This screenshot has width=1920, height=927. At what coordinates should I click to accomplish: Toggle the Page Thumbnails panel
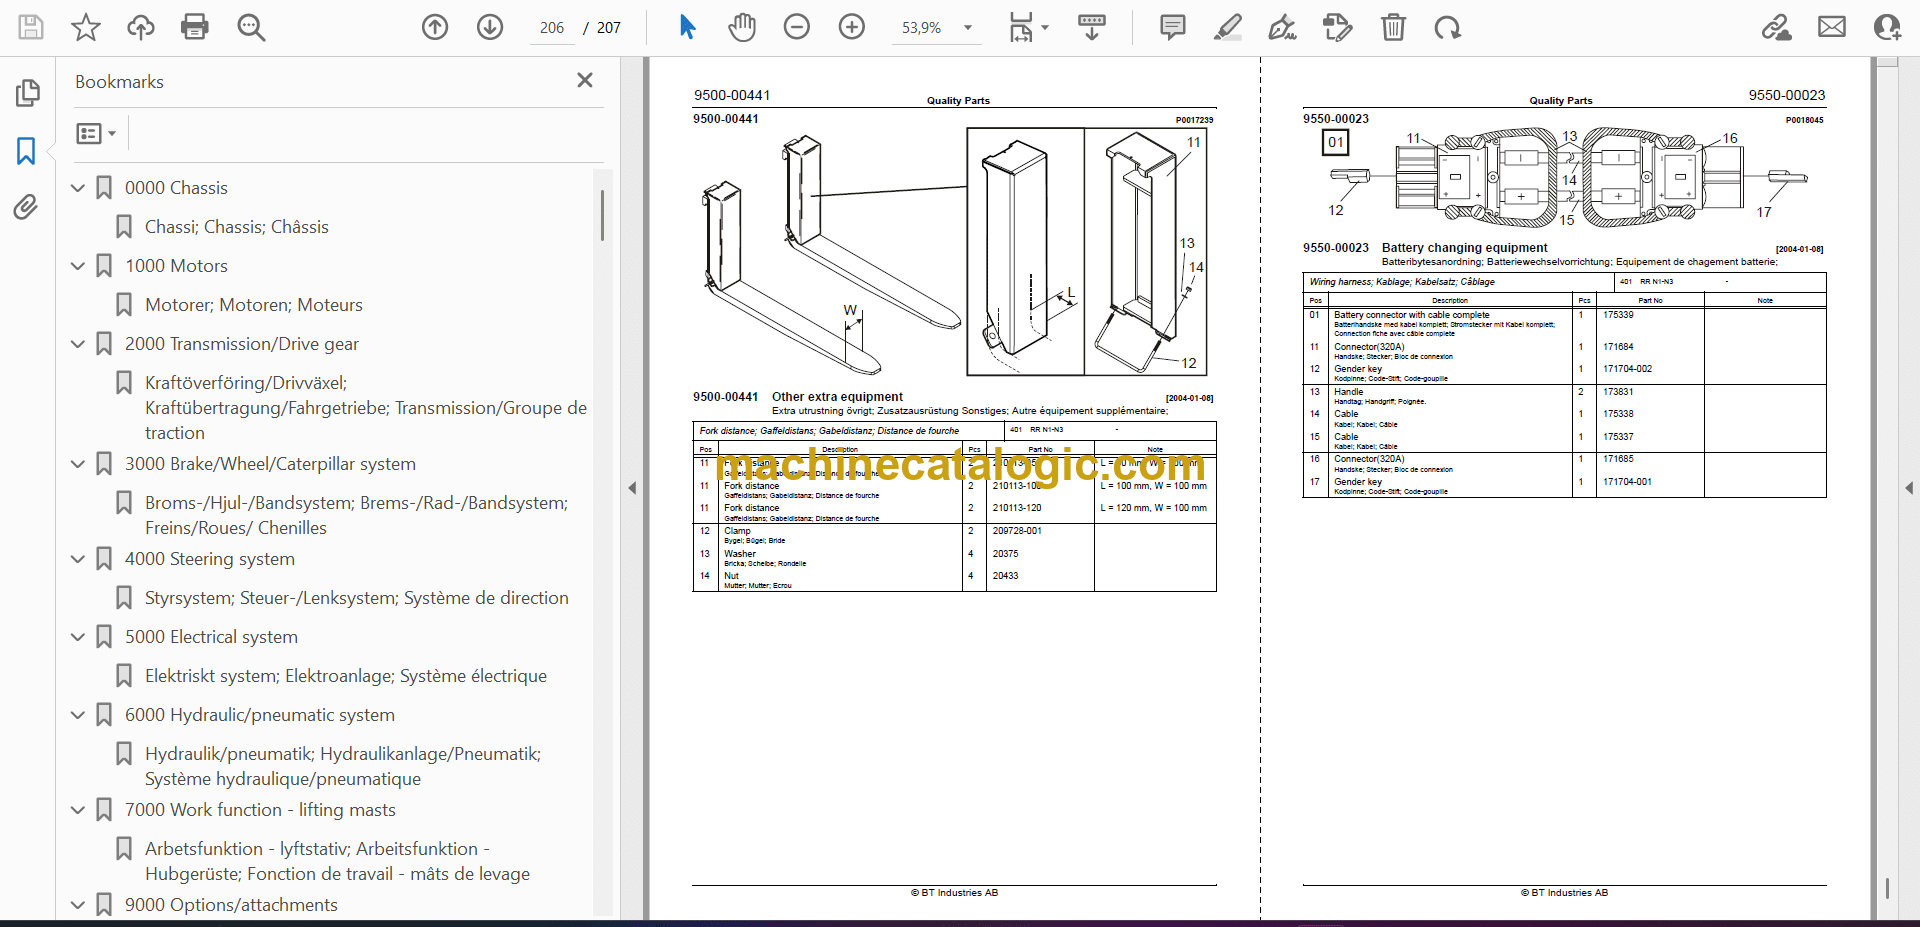point(27,93)
